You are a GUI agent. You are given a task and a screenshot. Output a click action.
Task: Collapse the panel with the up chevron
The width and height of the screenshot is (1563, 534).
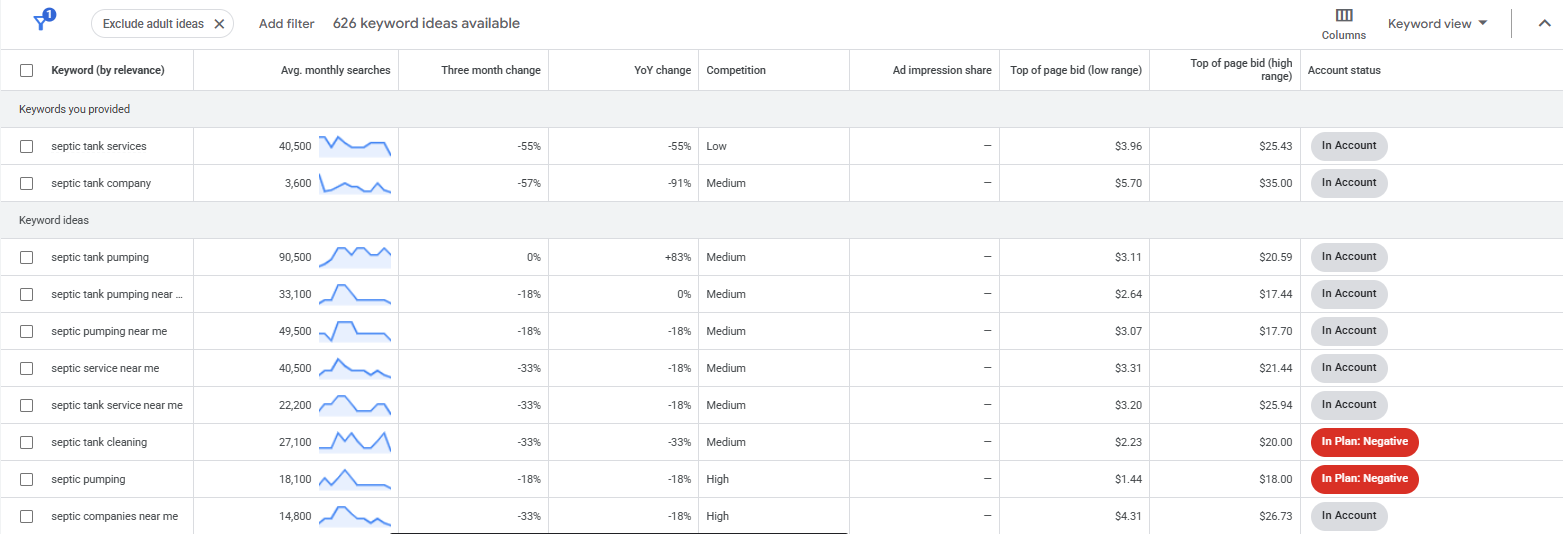click(x=1544, y=24)
